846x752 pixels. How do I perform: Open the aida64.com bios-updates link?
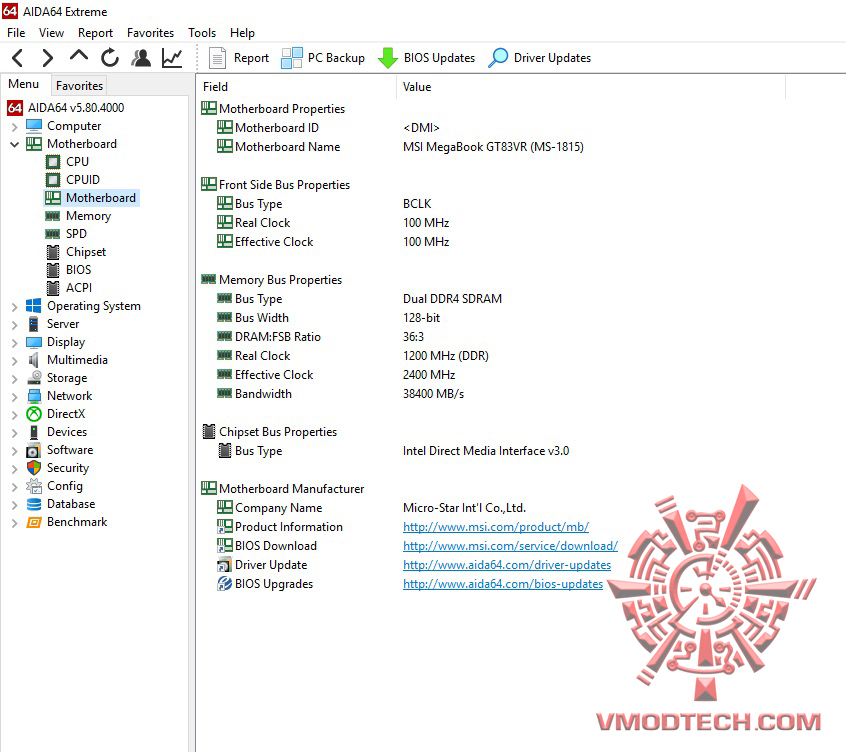pyautogui.click(x=503, y=584)
